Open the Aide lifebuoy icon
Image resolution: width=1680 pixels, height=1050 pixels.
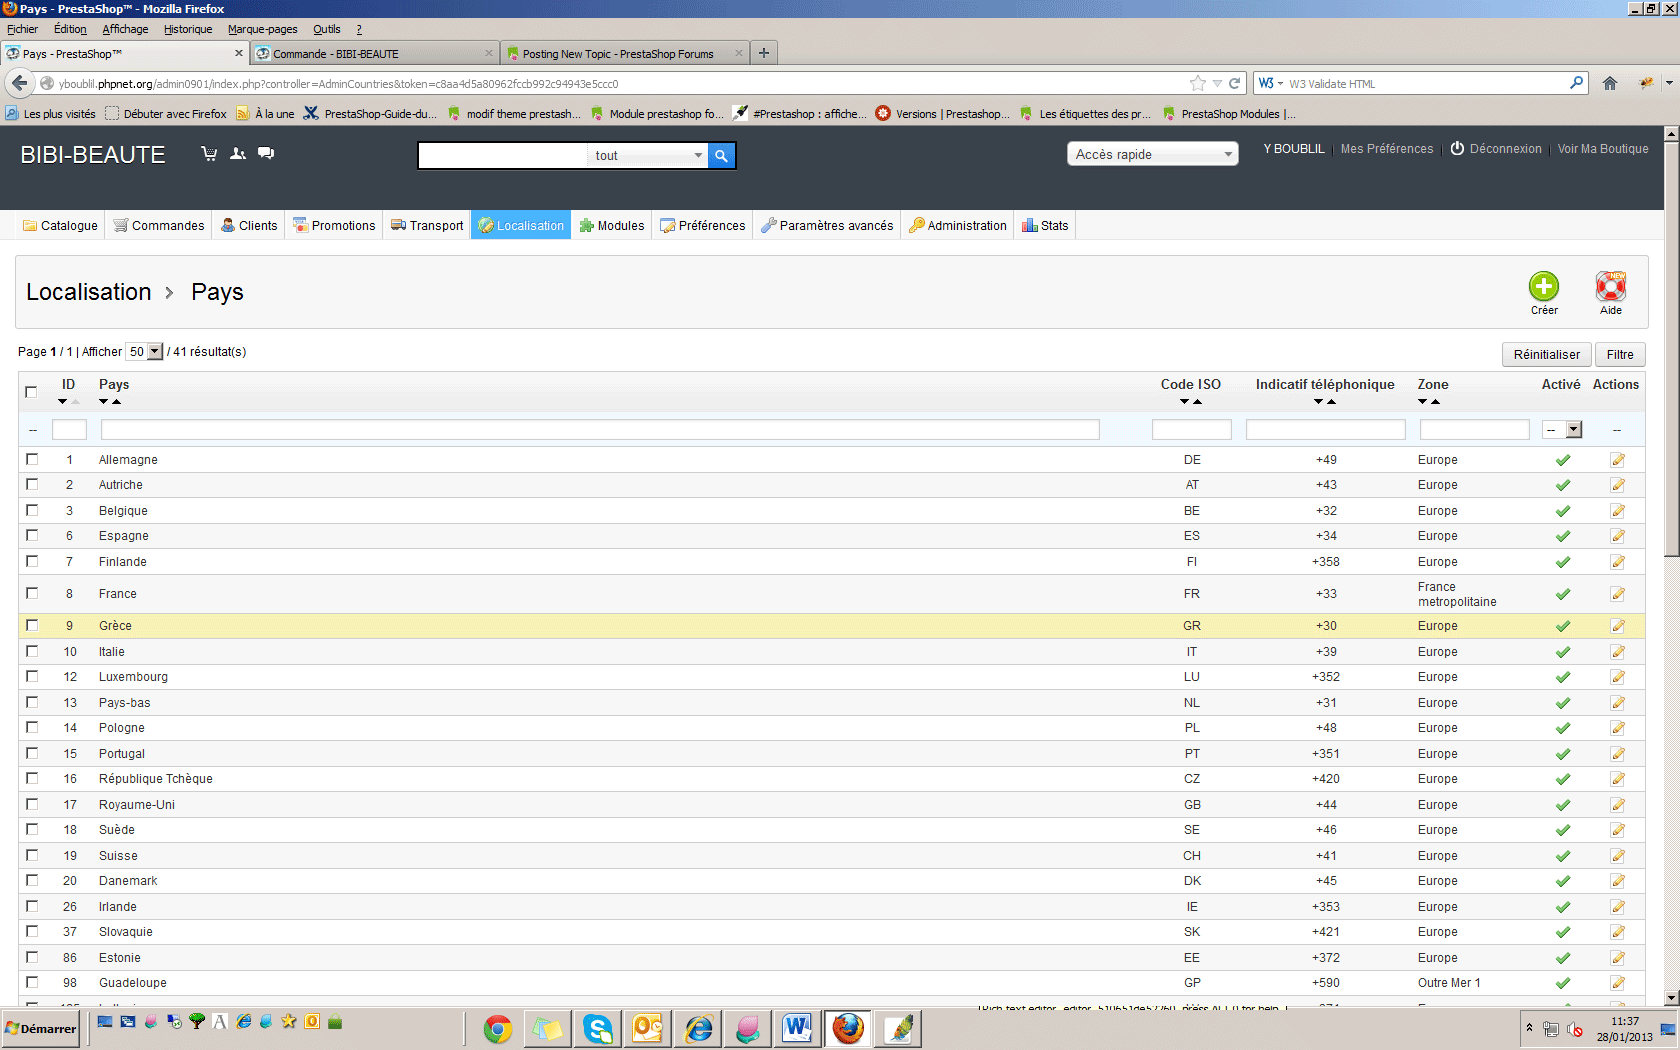1611,287
